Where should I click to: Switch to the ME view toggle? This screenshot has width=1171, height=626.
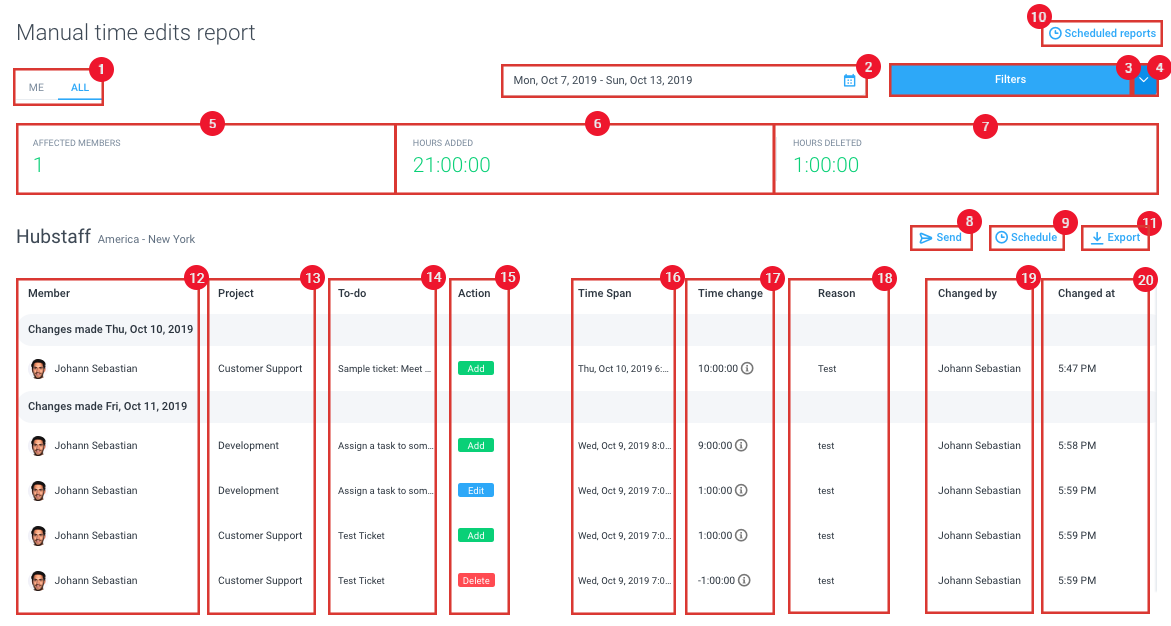point(36,87)
